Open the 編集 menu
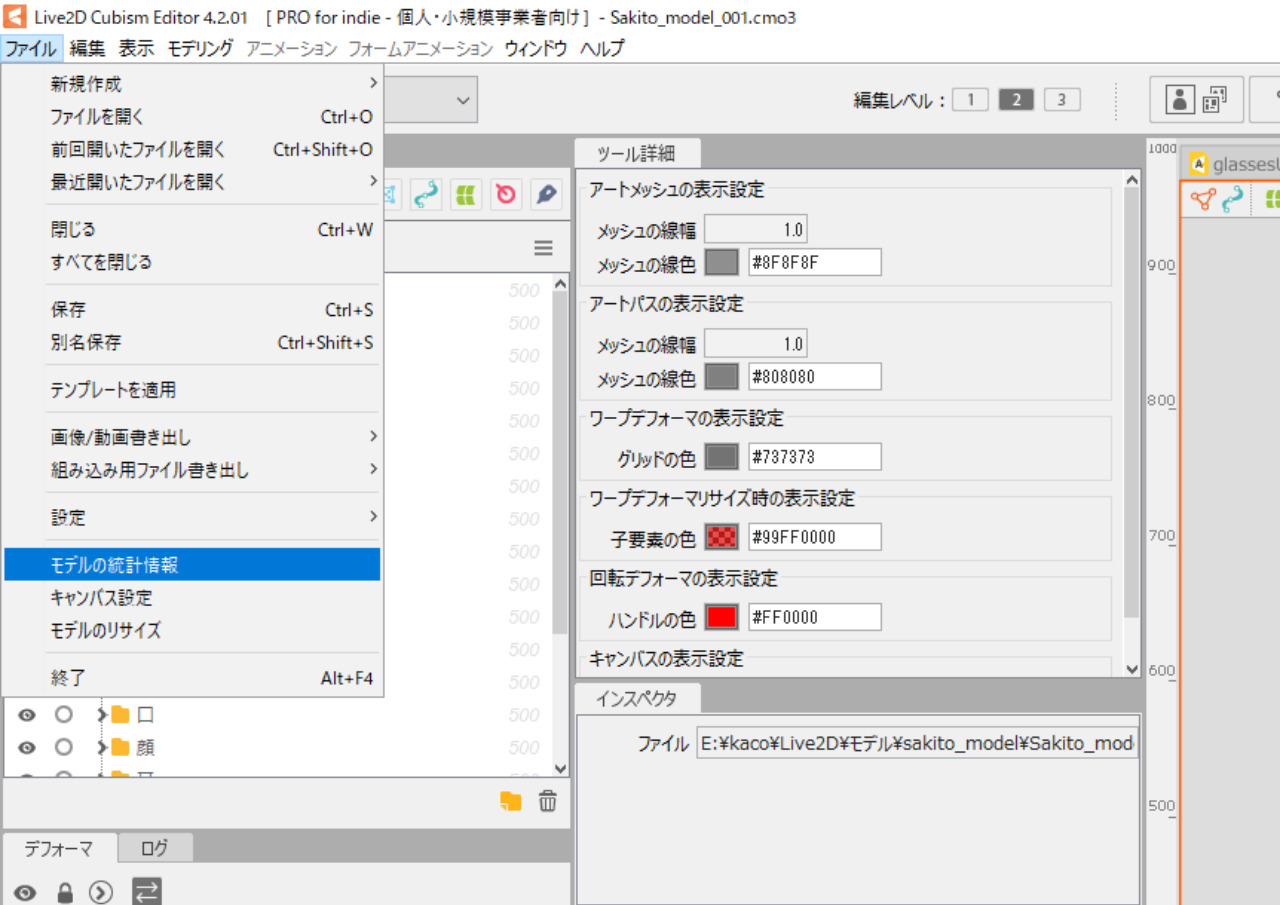Image resolution: width=1280 pixels, height=905 pixels. tap(87, 48)
